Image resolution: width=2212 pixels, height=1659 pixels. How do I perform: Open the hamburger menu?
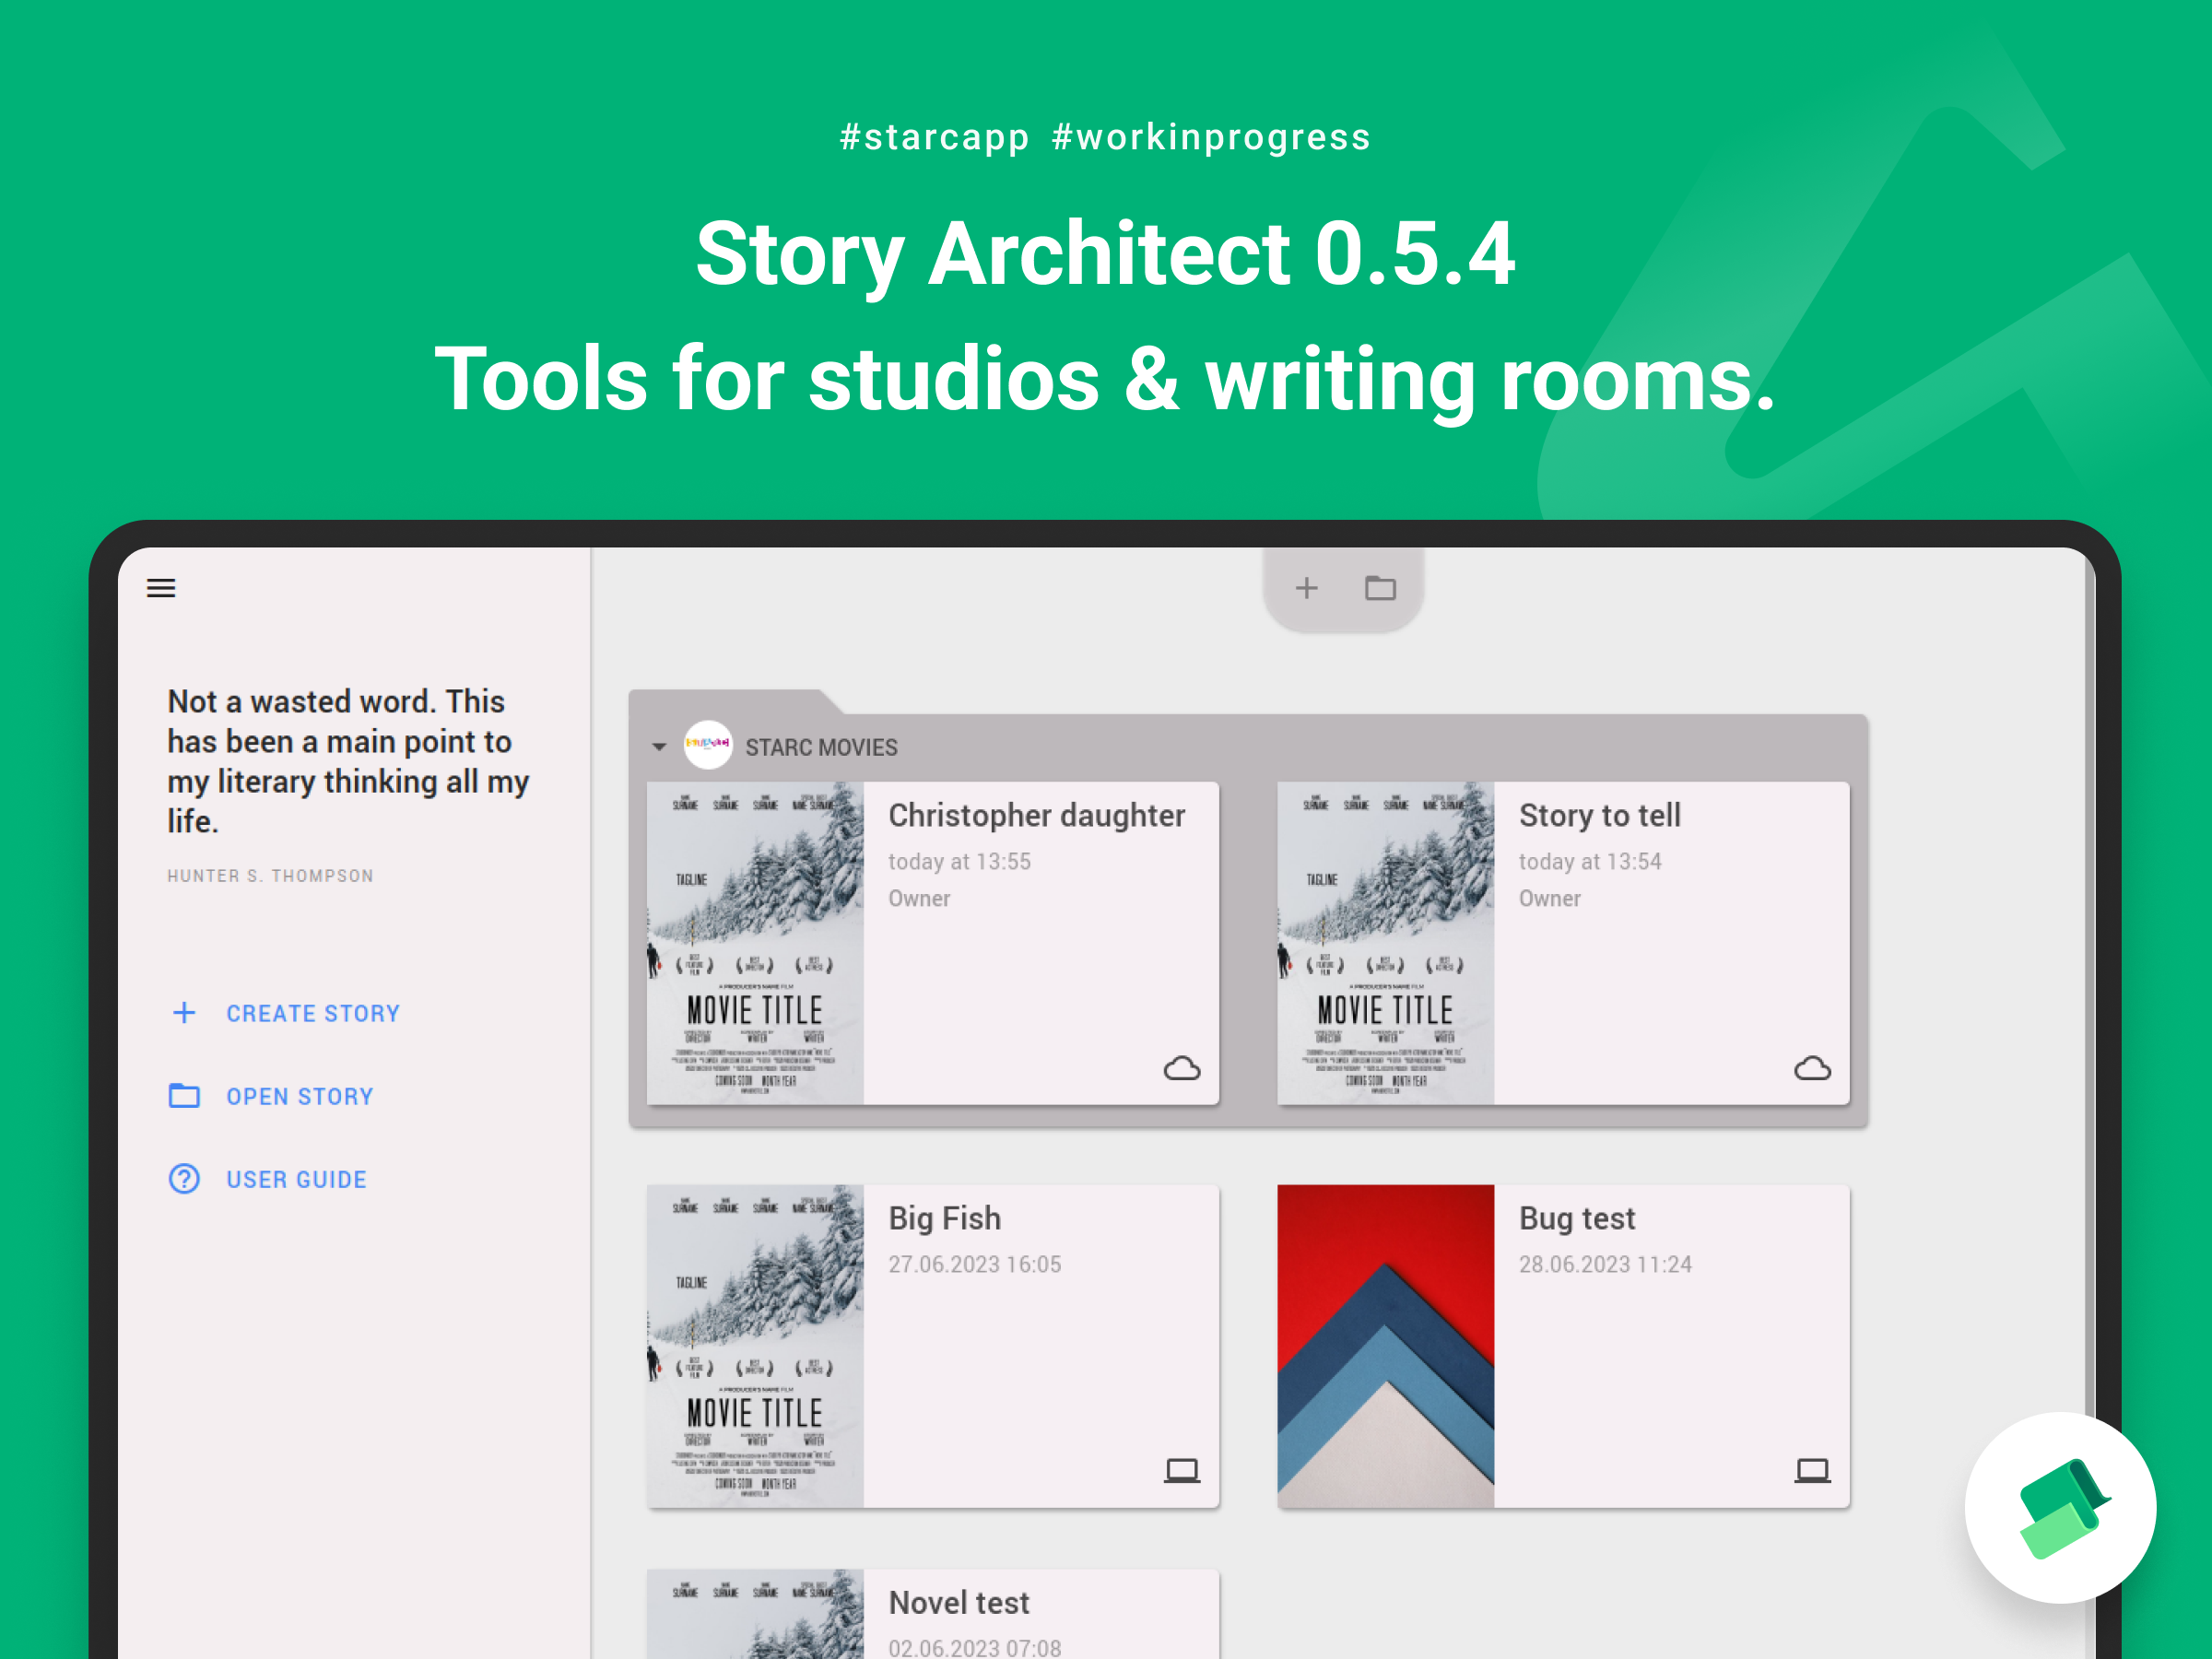point(161,588)
